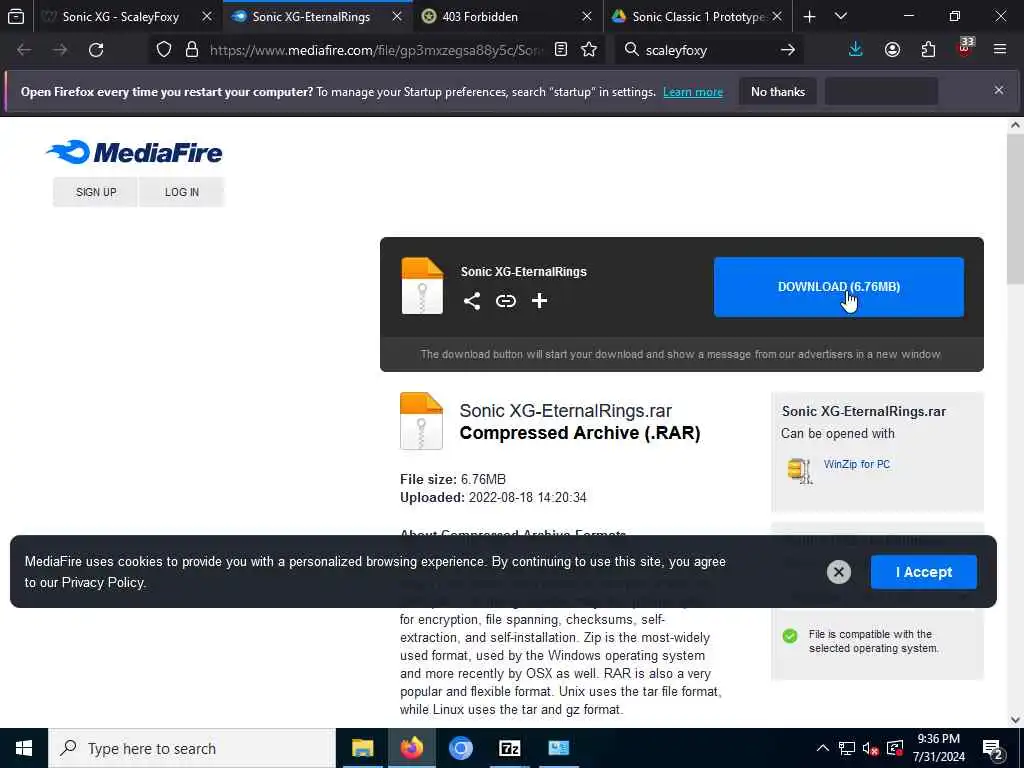Open the Learn more link
The image size is (1024, 768).
(x=693, y=92)
